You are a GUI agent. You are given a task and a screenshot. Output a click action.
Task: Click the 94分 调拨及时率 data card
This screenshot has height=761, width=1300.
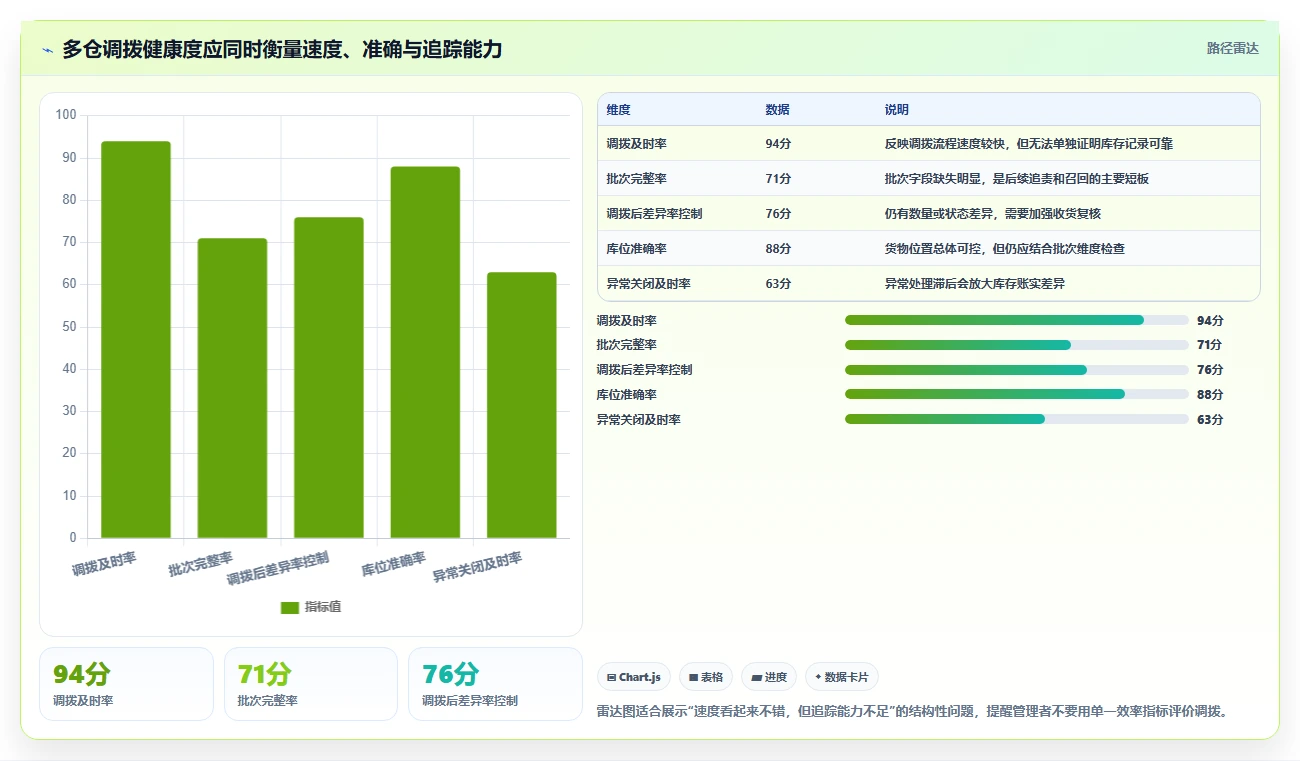pyautogui.click(x=126, y=684)
